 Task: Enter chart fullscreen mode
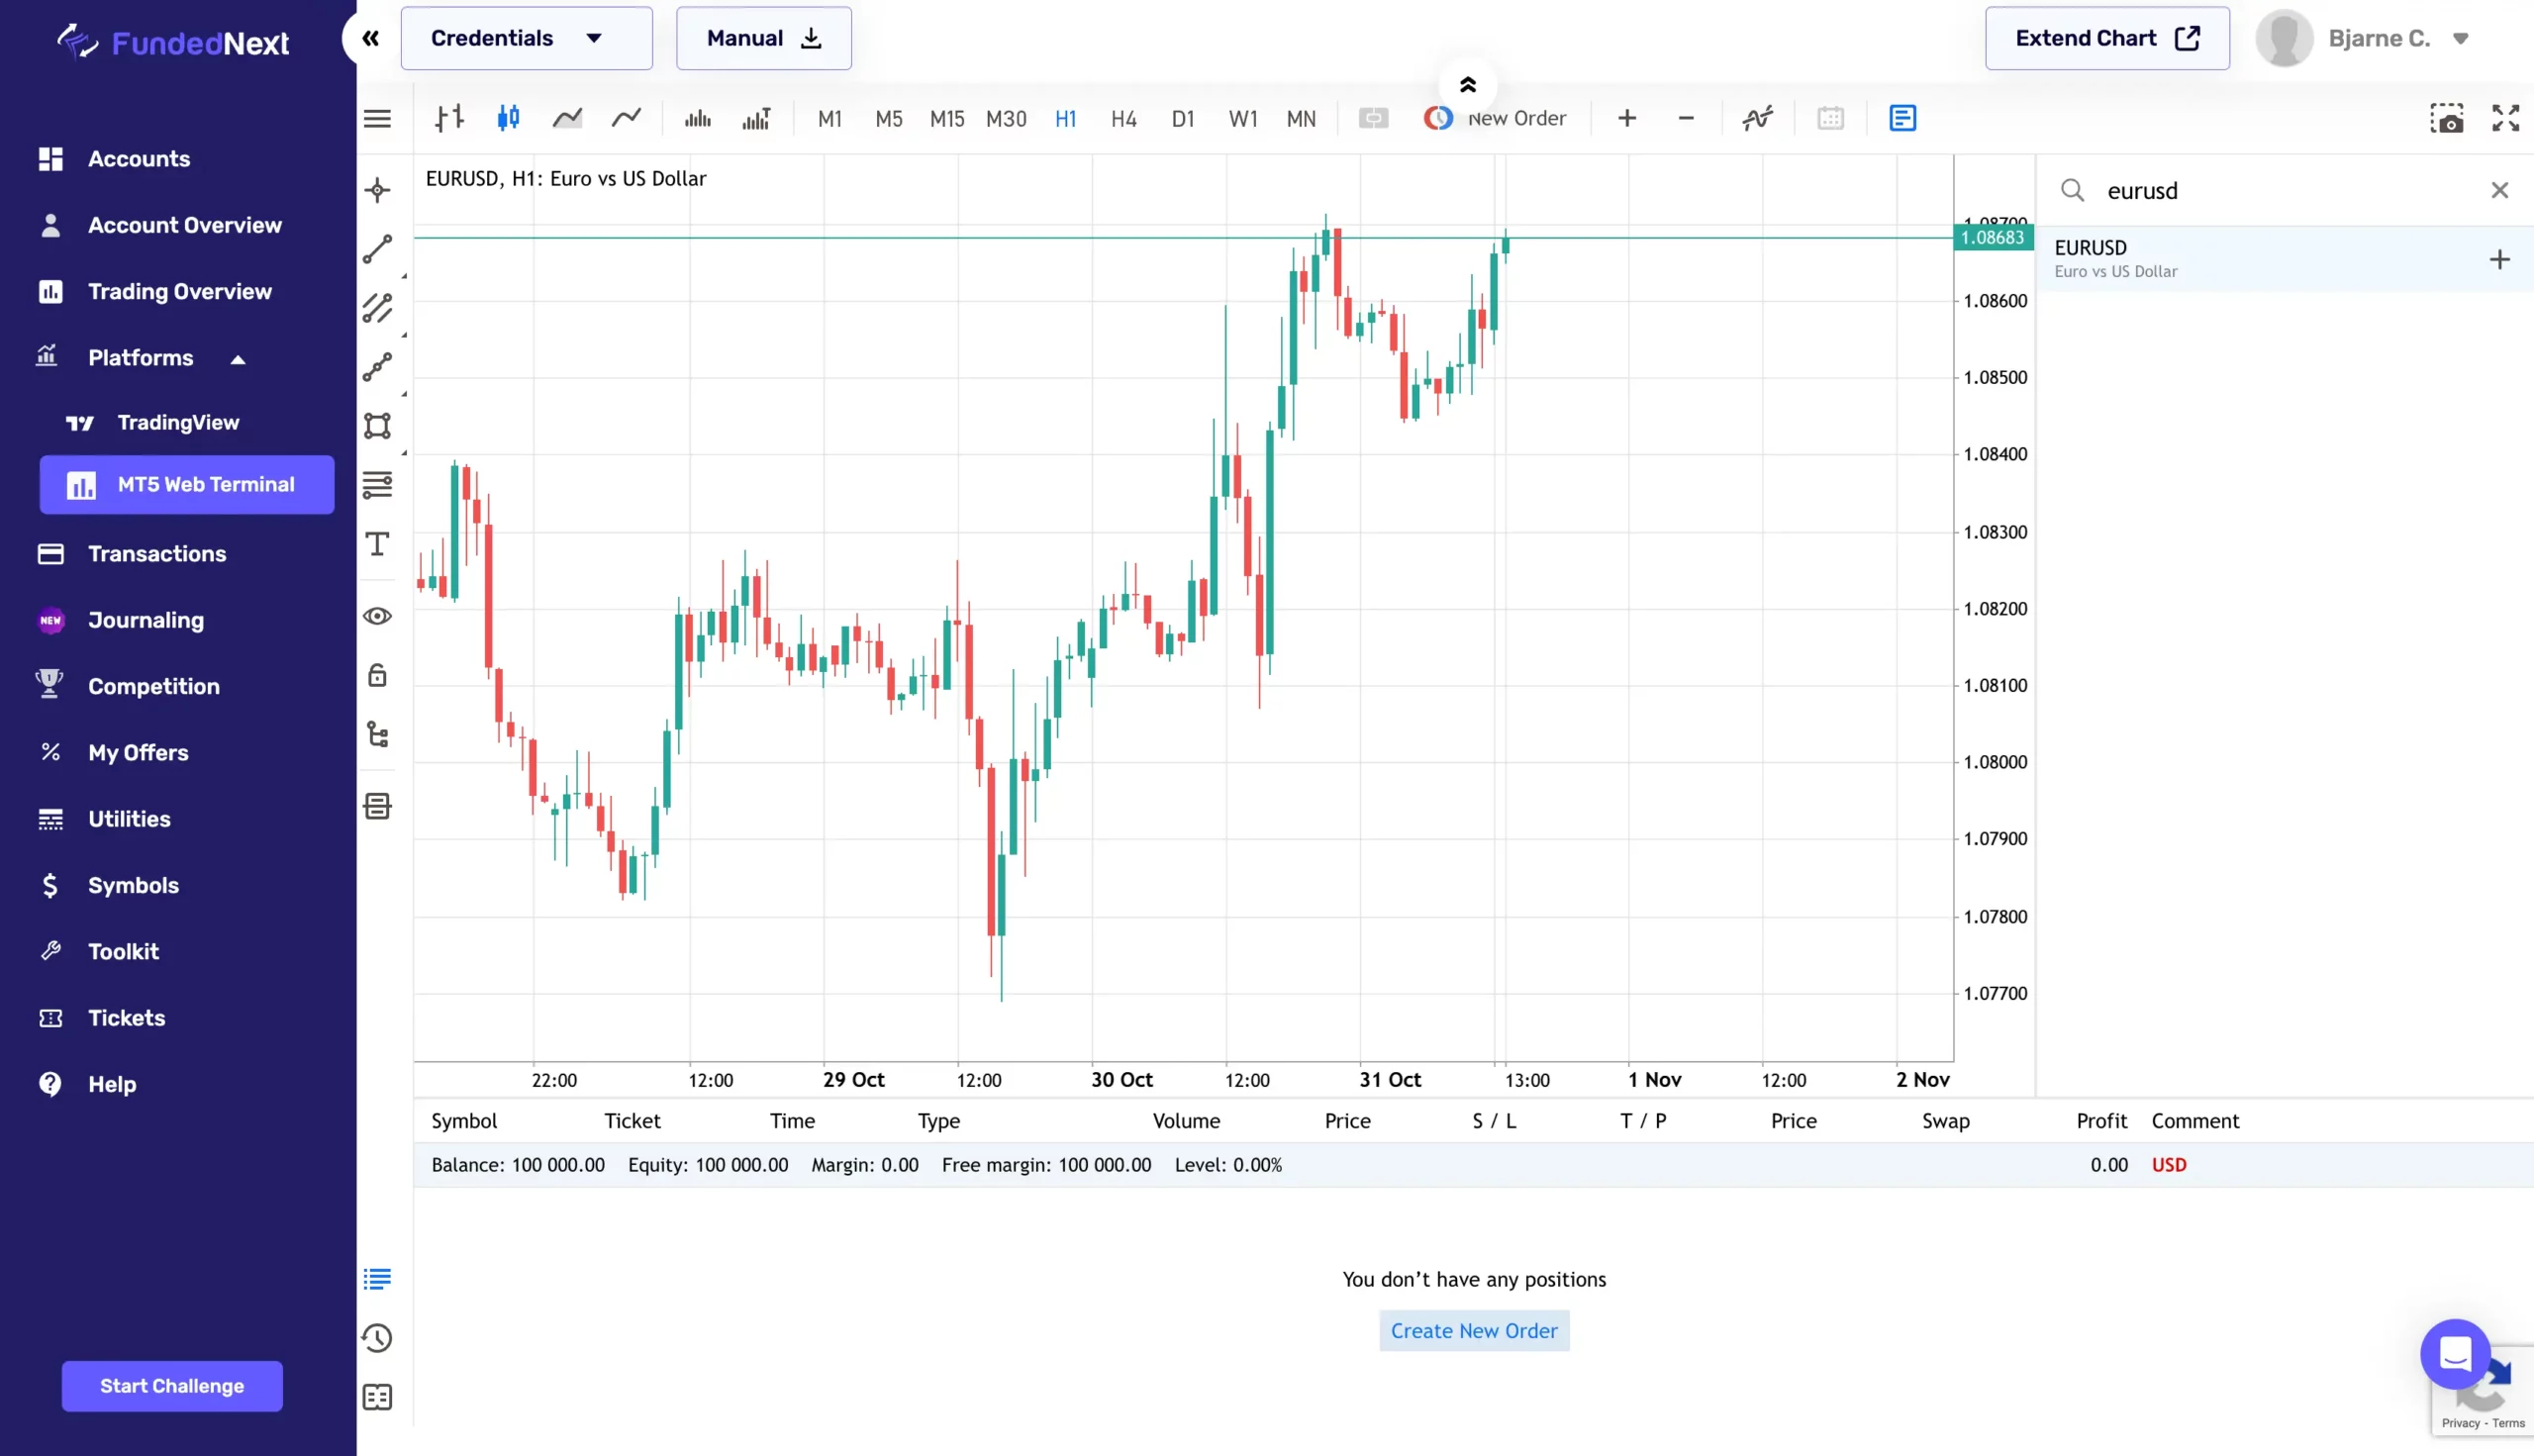click(2506, 117)
